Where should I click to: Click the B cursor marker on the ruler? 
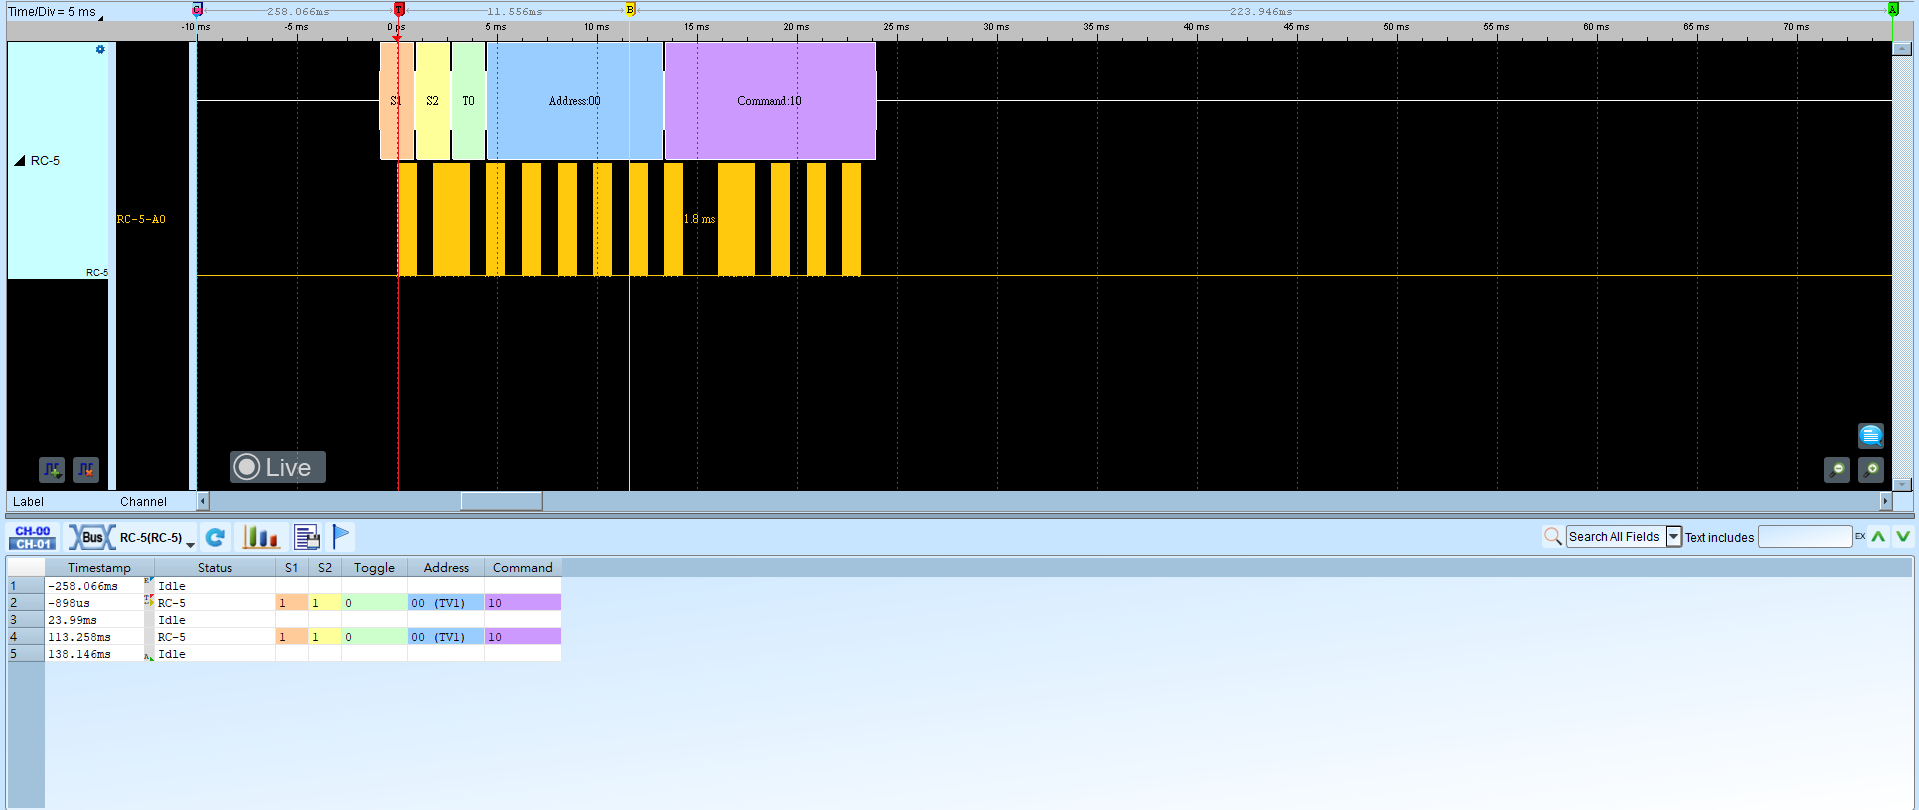[x=630, y=9]
